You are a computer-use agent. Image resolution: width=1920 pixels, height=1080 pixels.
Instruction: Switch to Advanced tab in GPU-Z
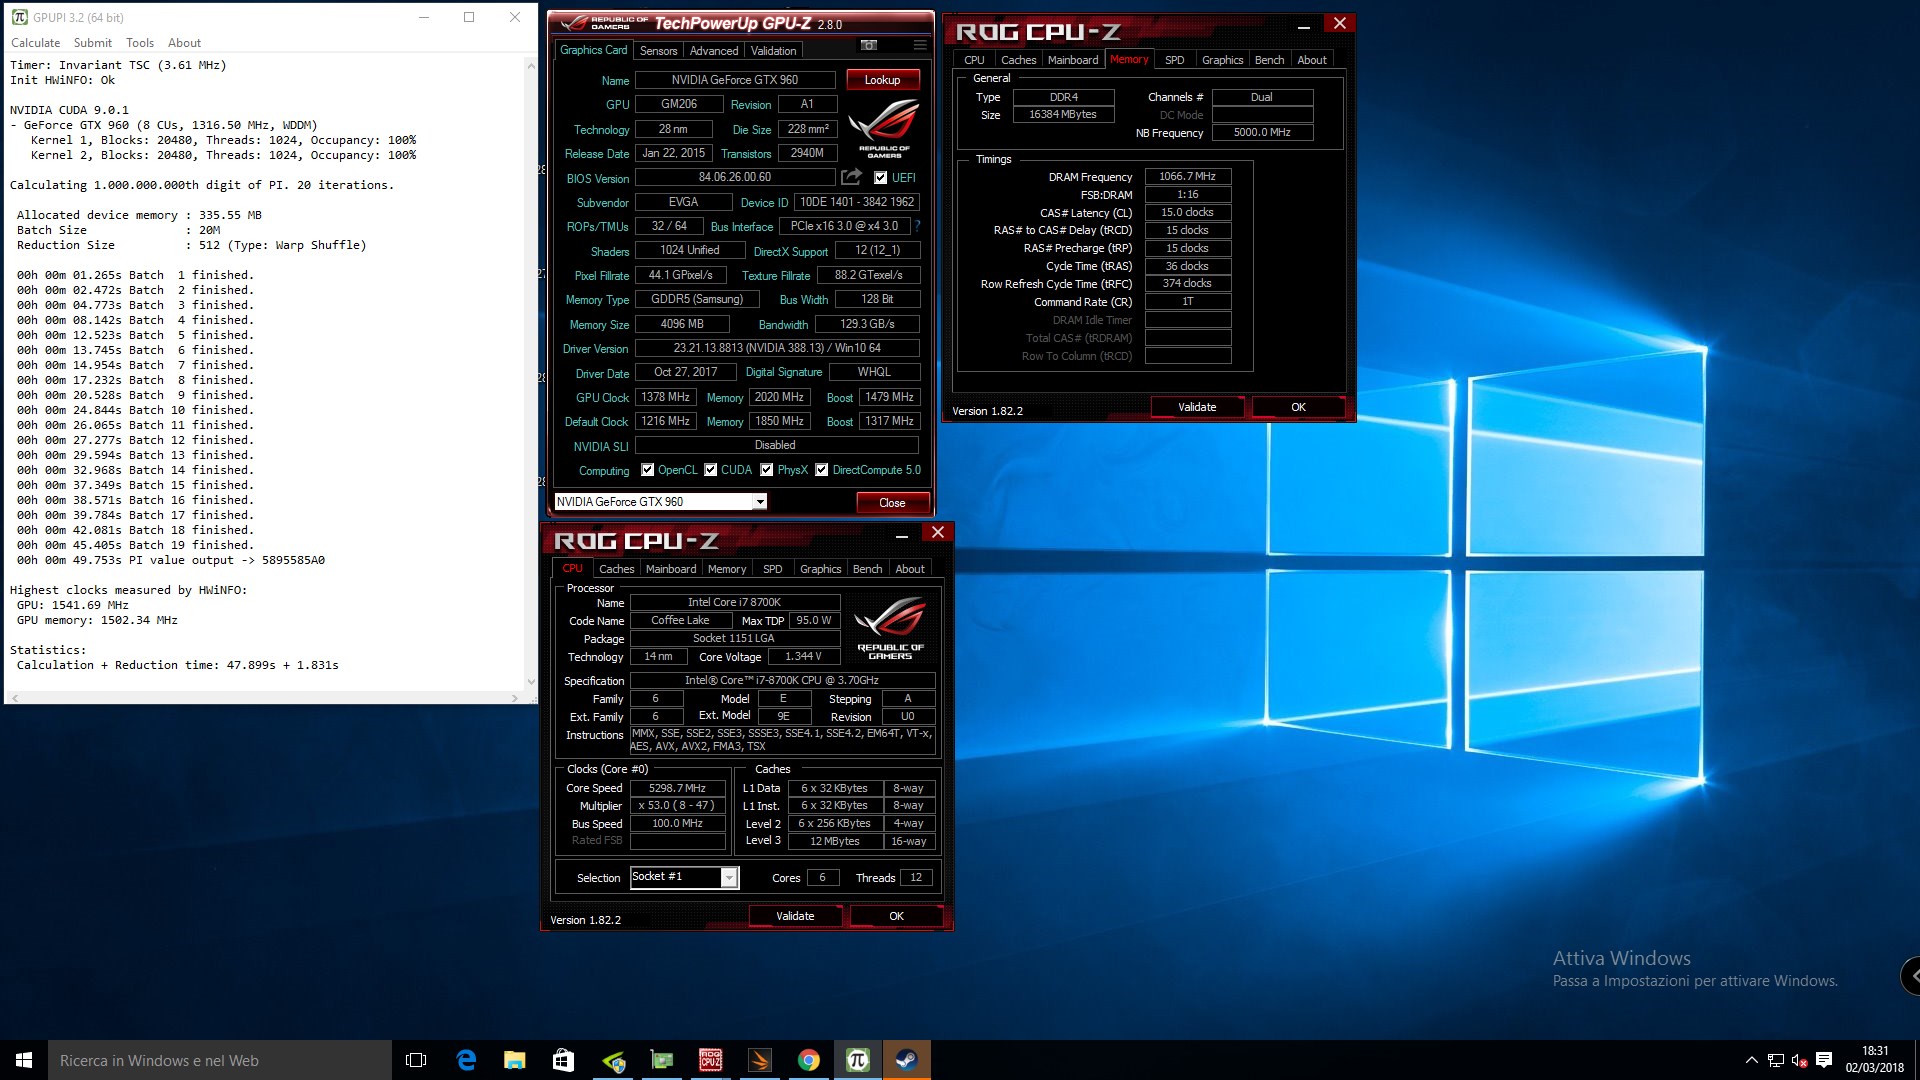coord(714,51)
